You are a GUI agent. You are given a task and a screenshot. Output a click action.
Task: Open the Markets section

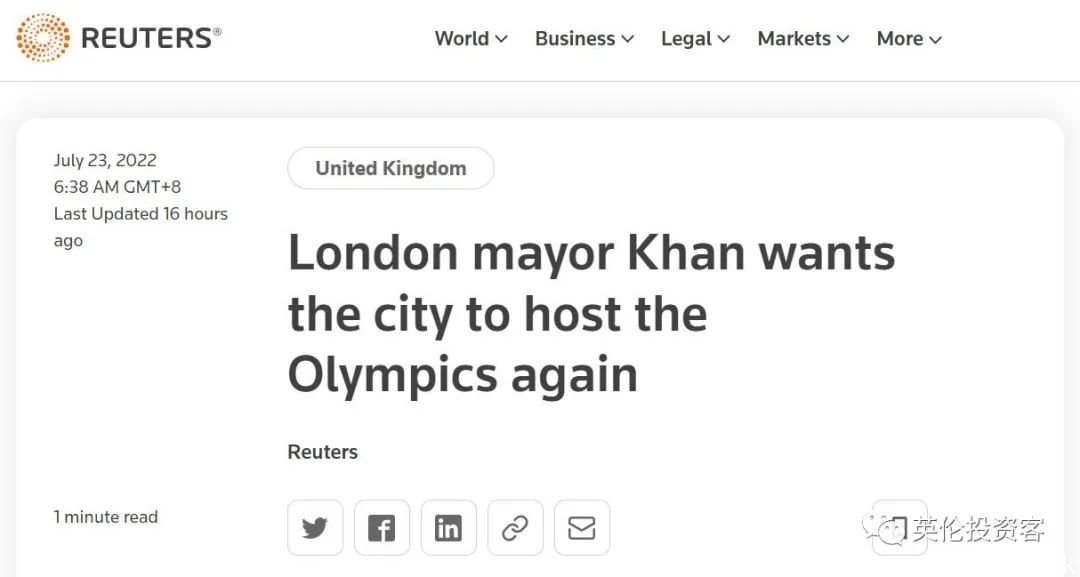[x=794, y=39]
